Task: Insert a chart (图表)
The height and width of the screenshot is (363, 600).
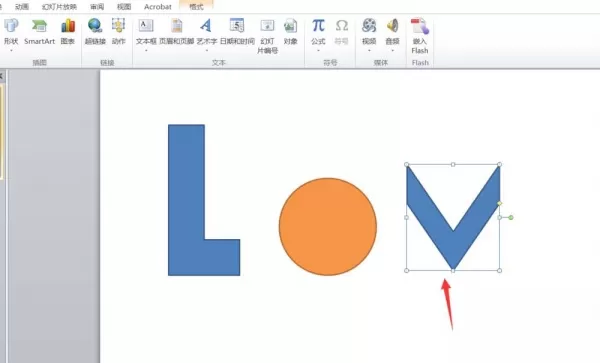Action: 68,32
